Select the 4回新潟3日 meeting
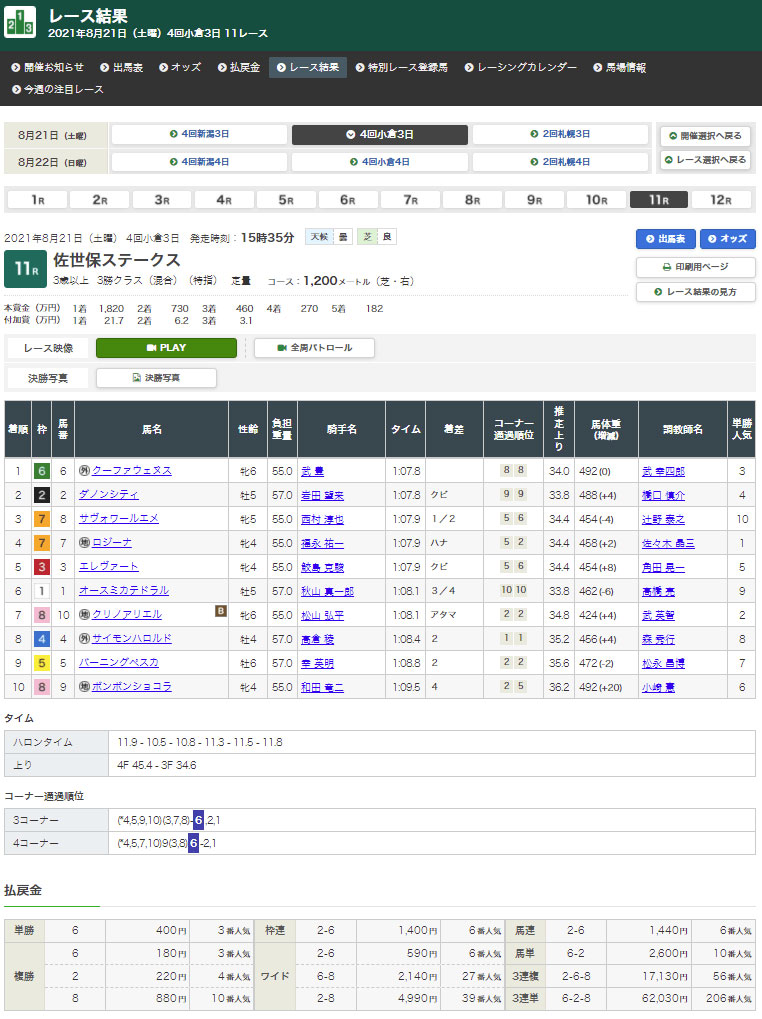762x1019 pixels. pos(199,134)
